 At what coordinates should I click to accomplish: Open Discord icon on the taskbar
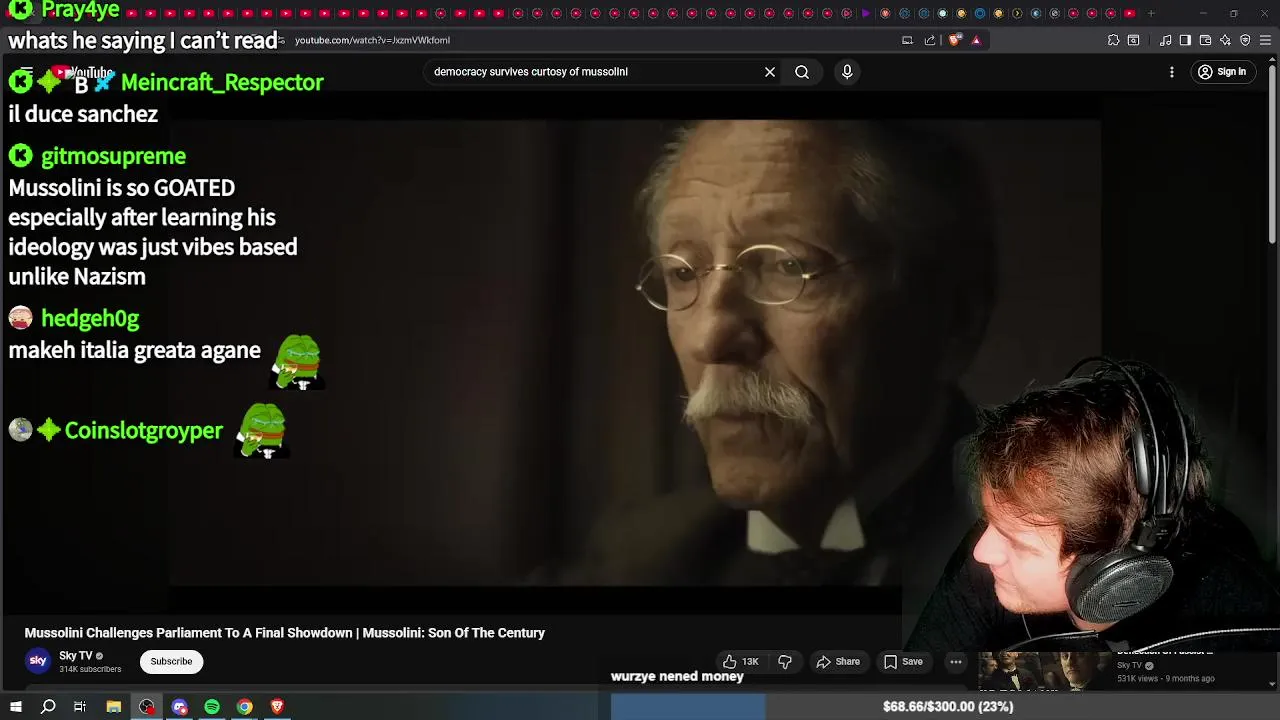(x=179, y=707)
